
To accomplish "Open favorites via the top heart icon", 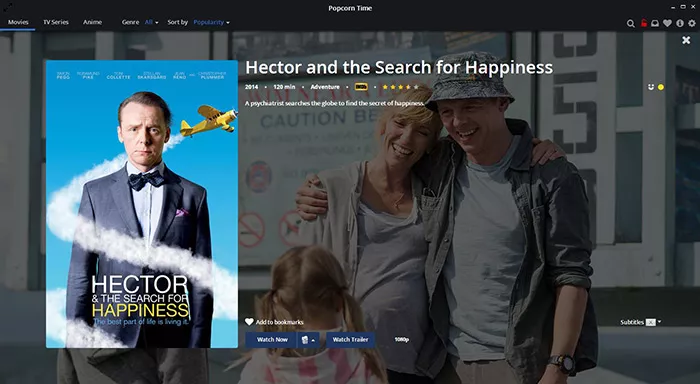I will point(667,23).
